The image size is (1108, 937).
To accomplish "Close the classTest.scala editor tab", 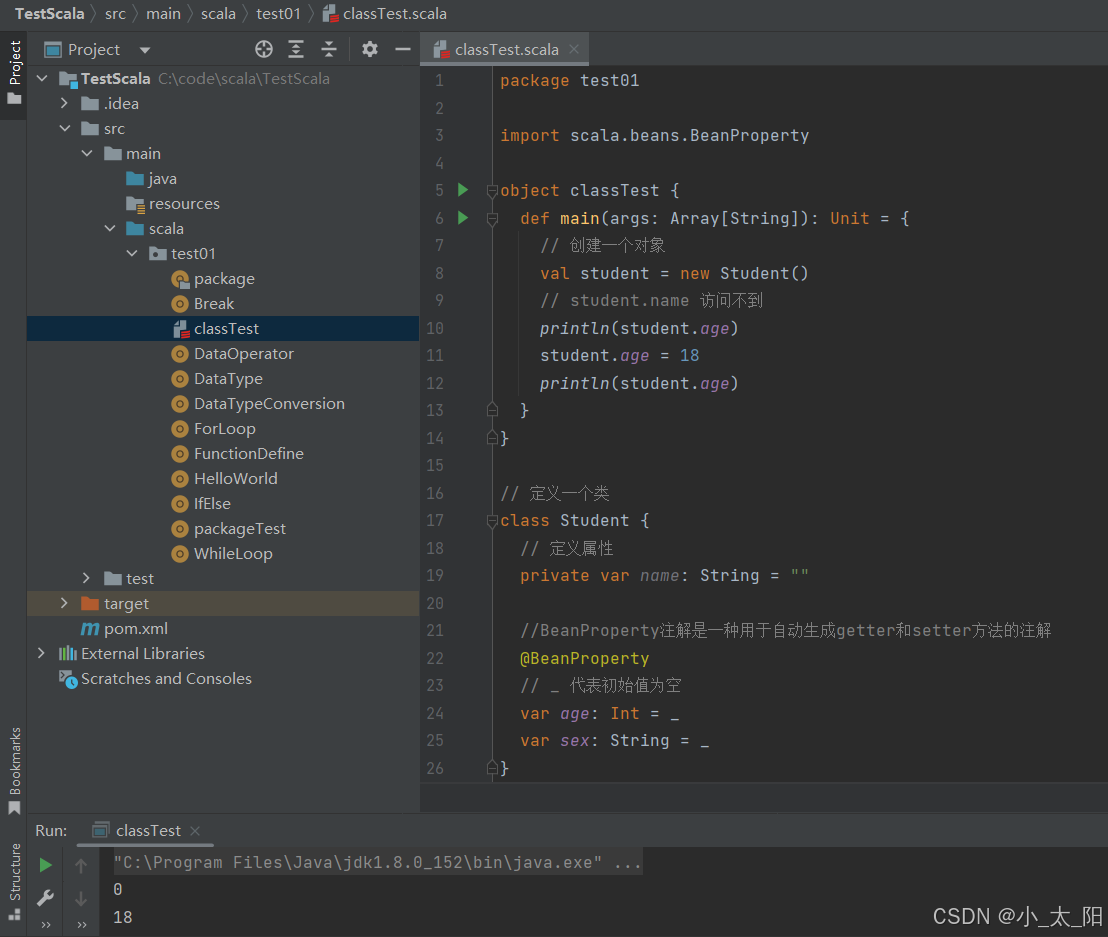I will 574,49.
